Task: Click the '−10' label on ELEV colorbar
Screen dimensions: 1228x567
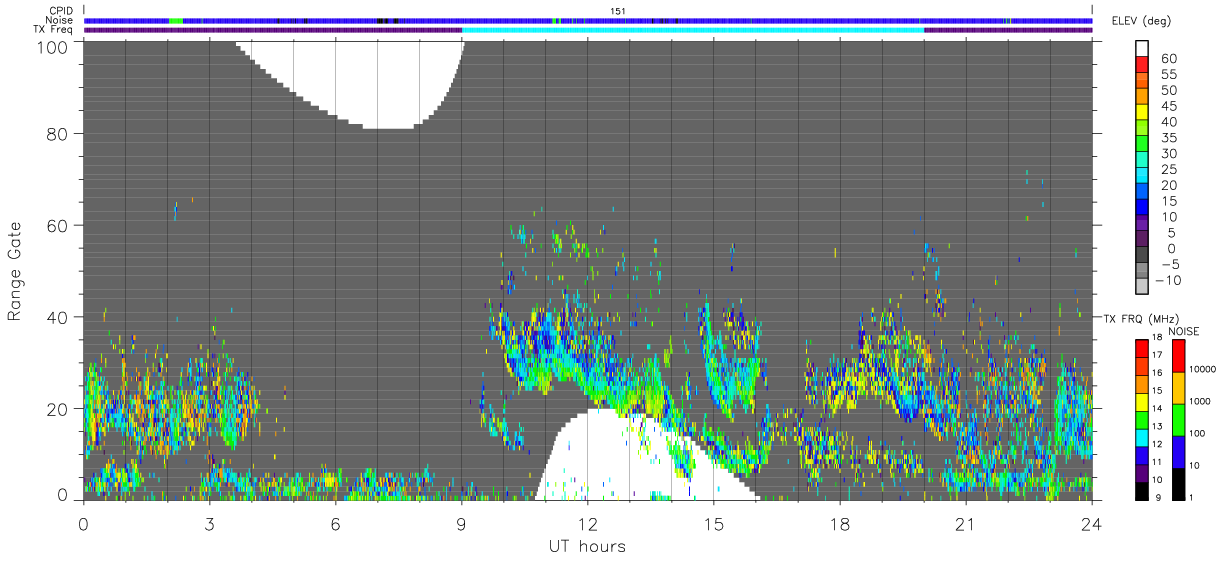Action: [x=1169, y=281]
